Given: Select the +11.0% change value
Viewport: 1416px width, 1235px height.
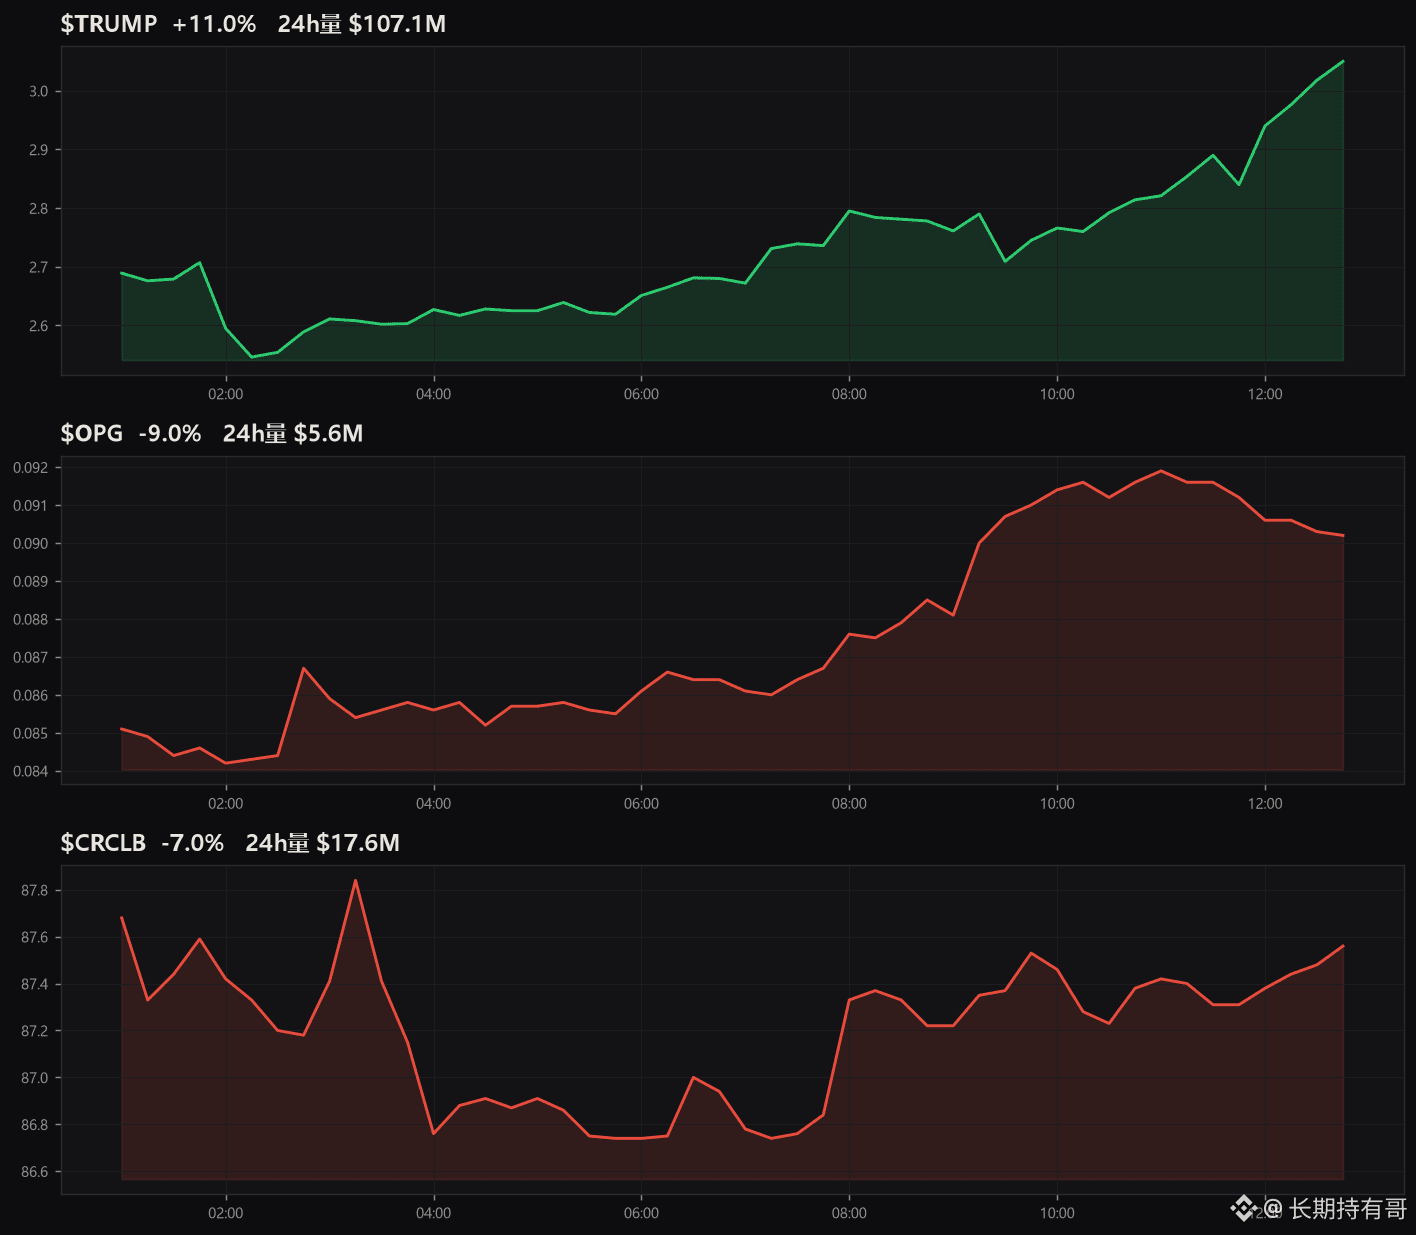Looking at the screenshot, I should tap(214, 24).
